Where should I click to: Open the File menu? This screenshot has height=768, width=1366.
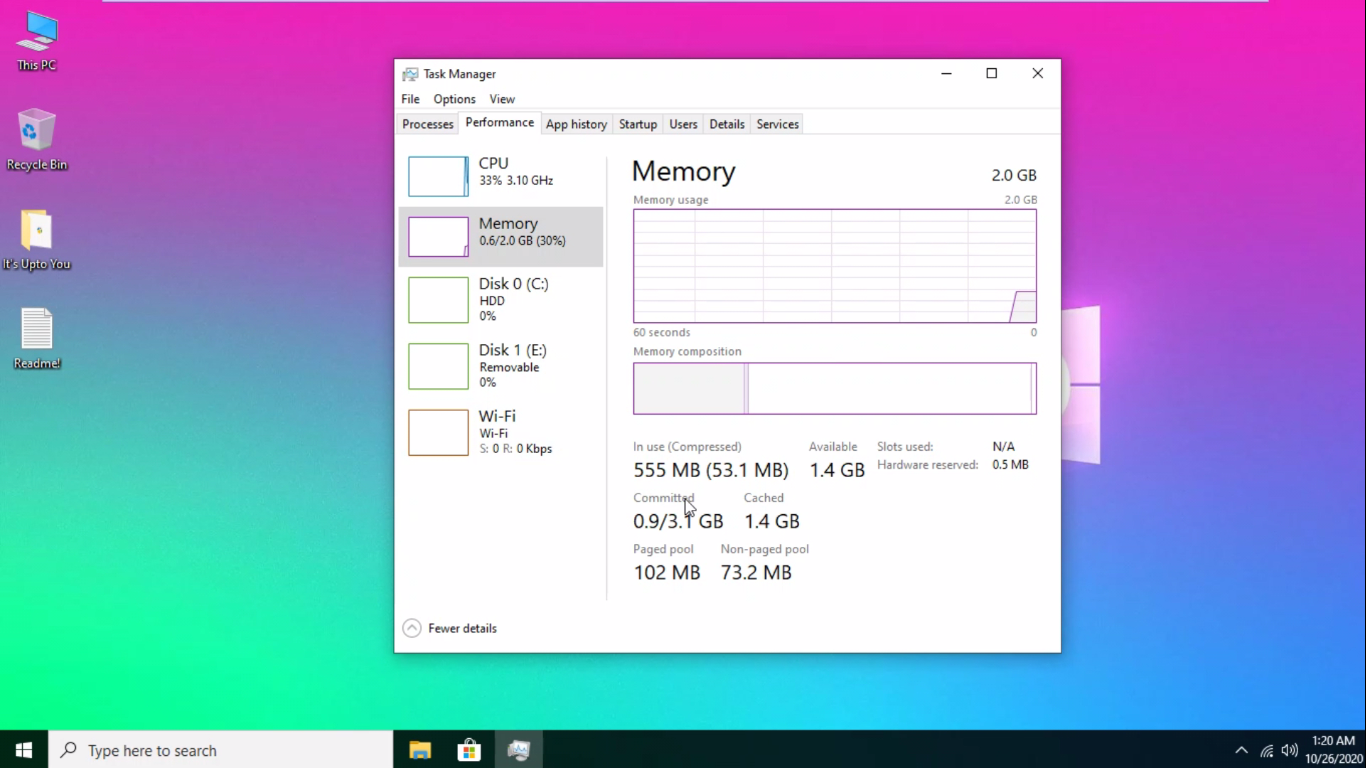tap(410, 99)
